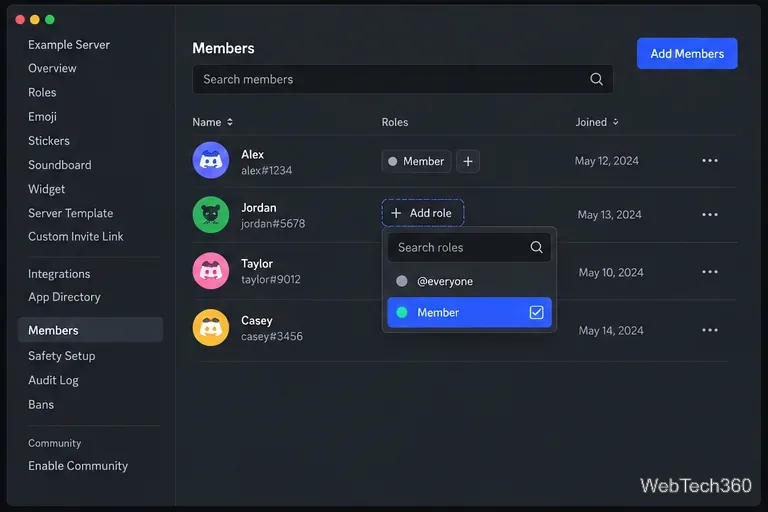Screen dimensions: 768x512
Task: Open Taylor's pink avatar
Action: pos(211,271)
